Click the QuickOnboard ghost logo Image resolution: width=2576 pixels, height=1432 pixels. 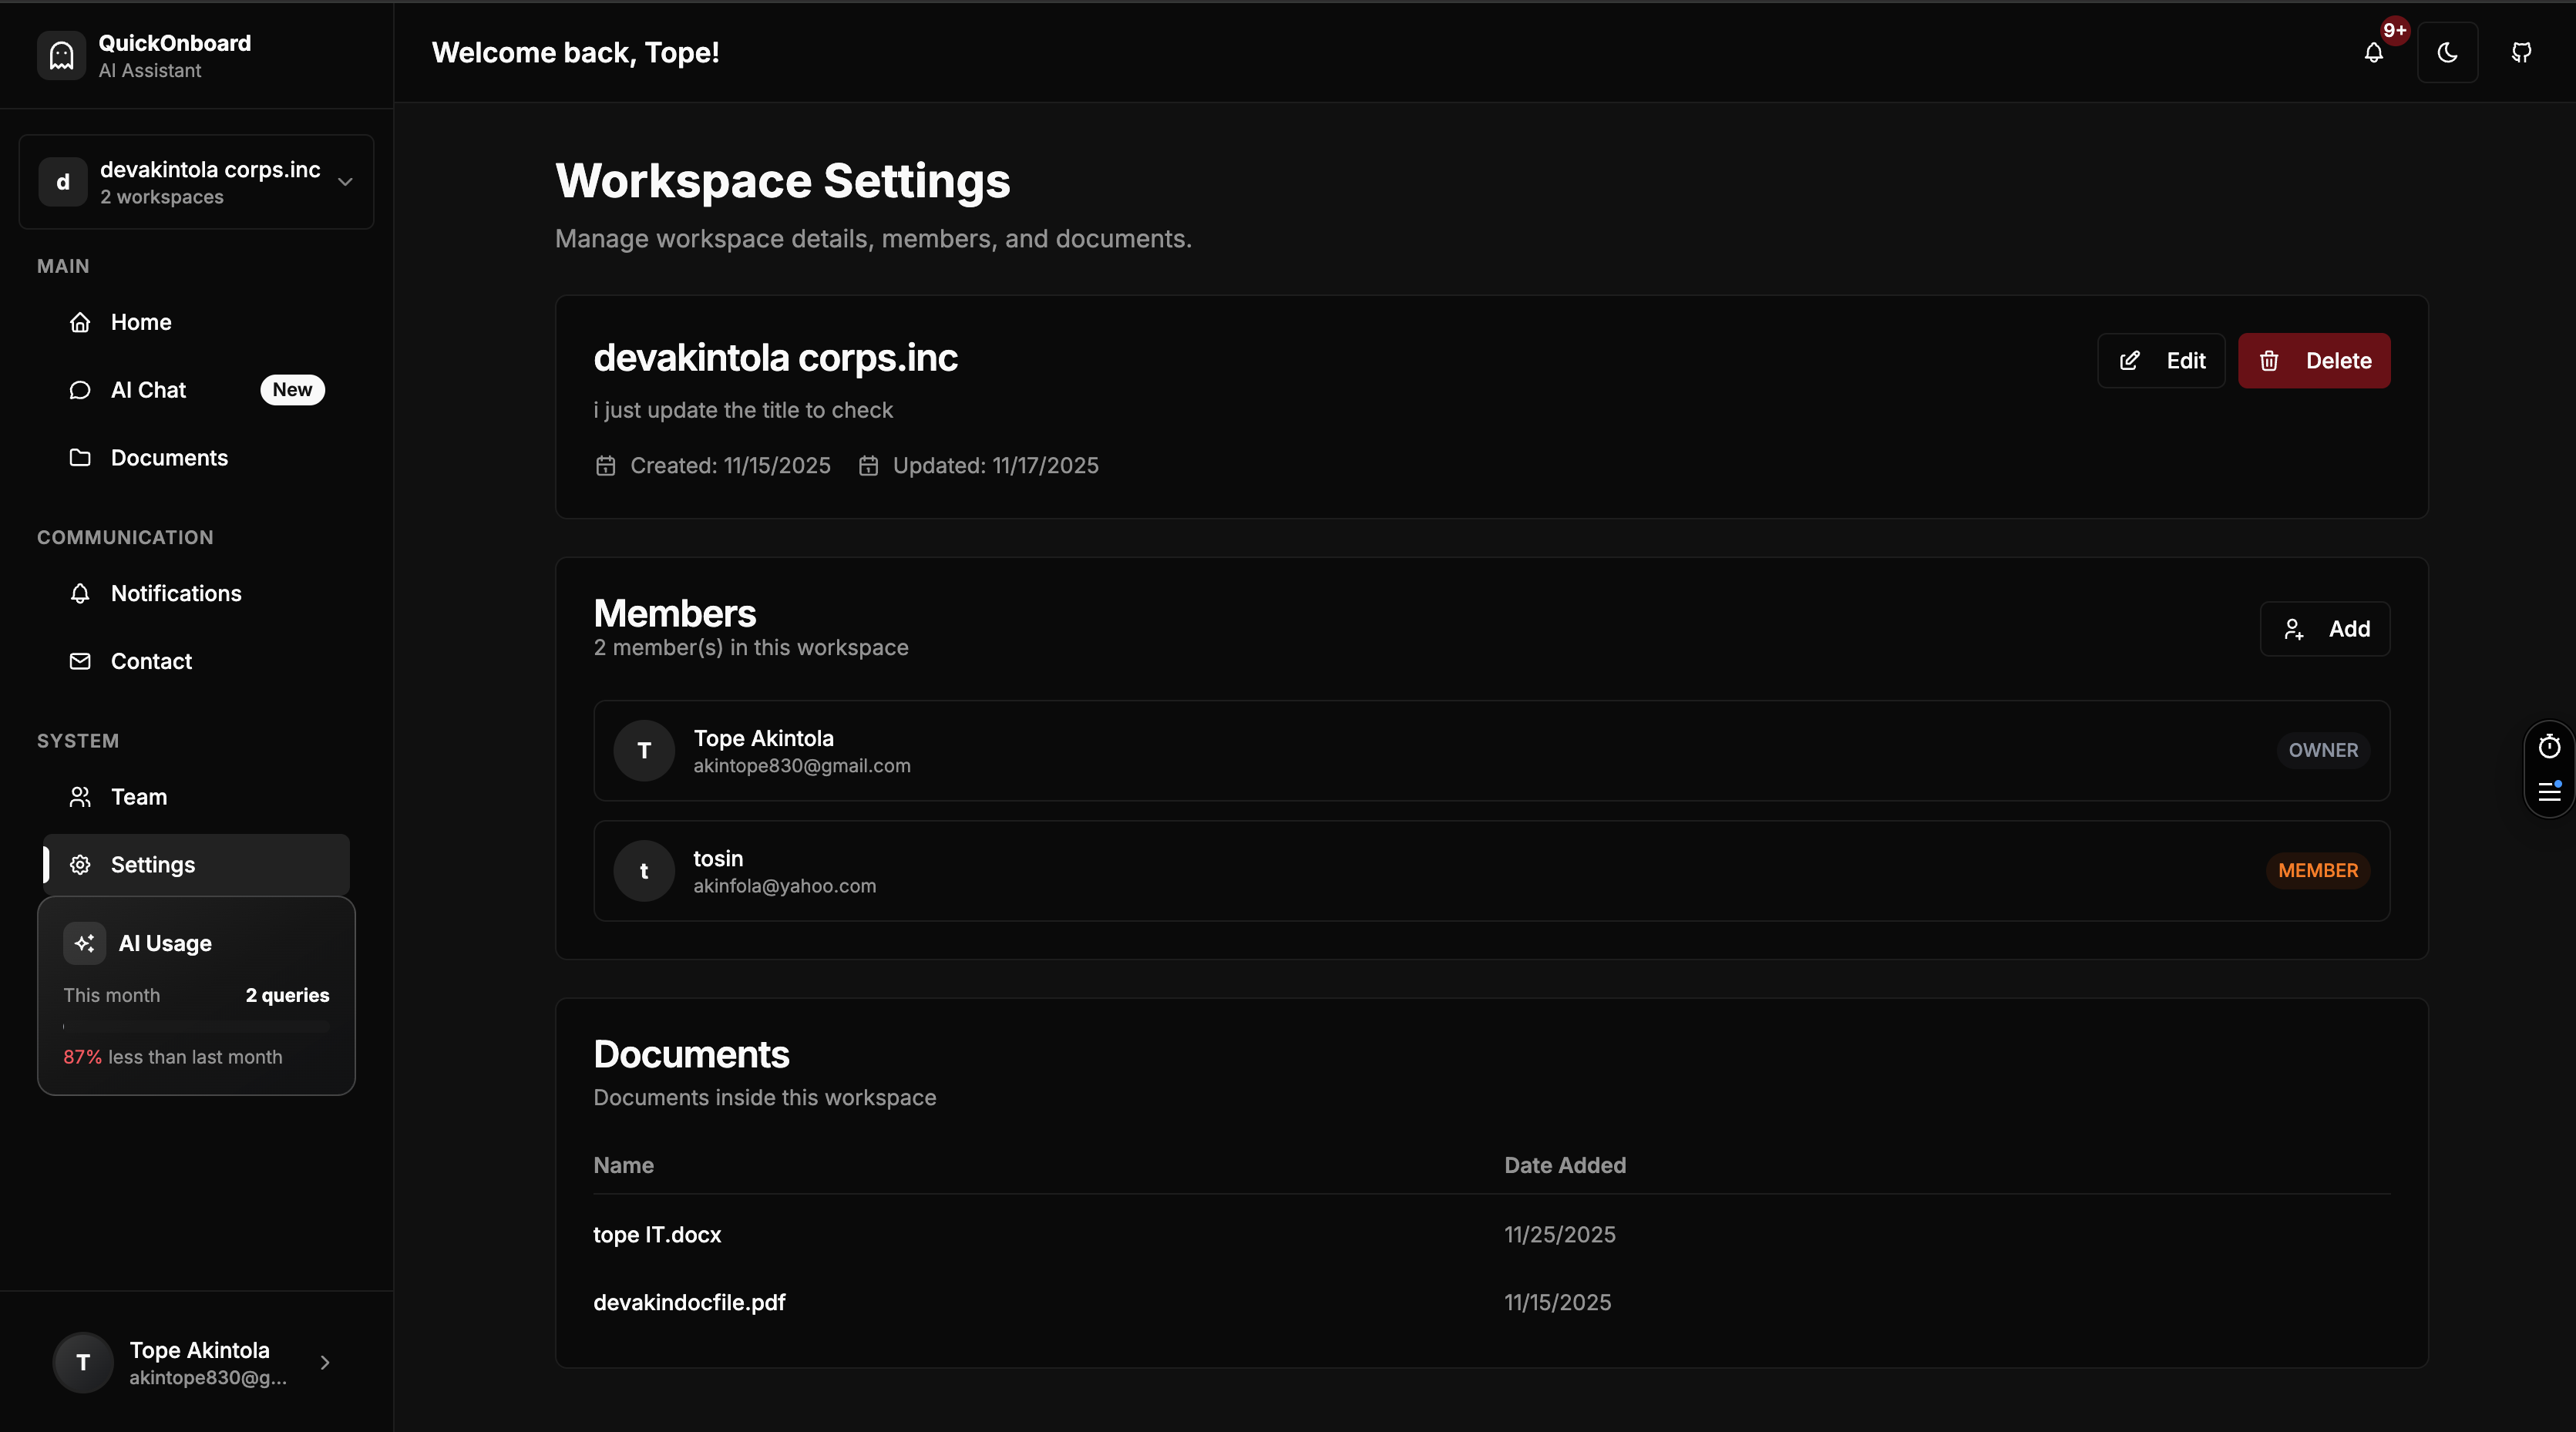(x=61, y=55)
